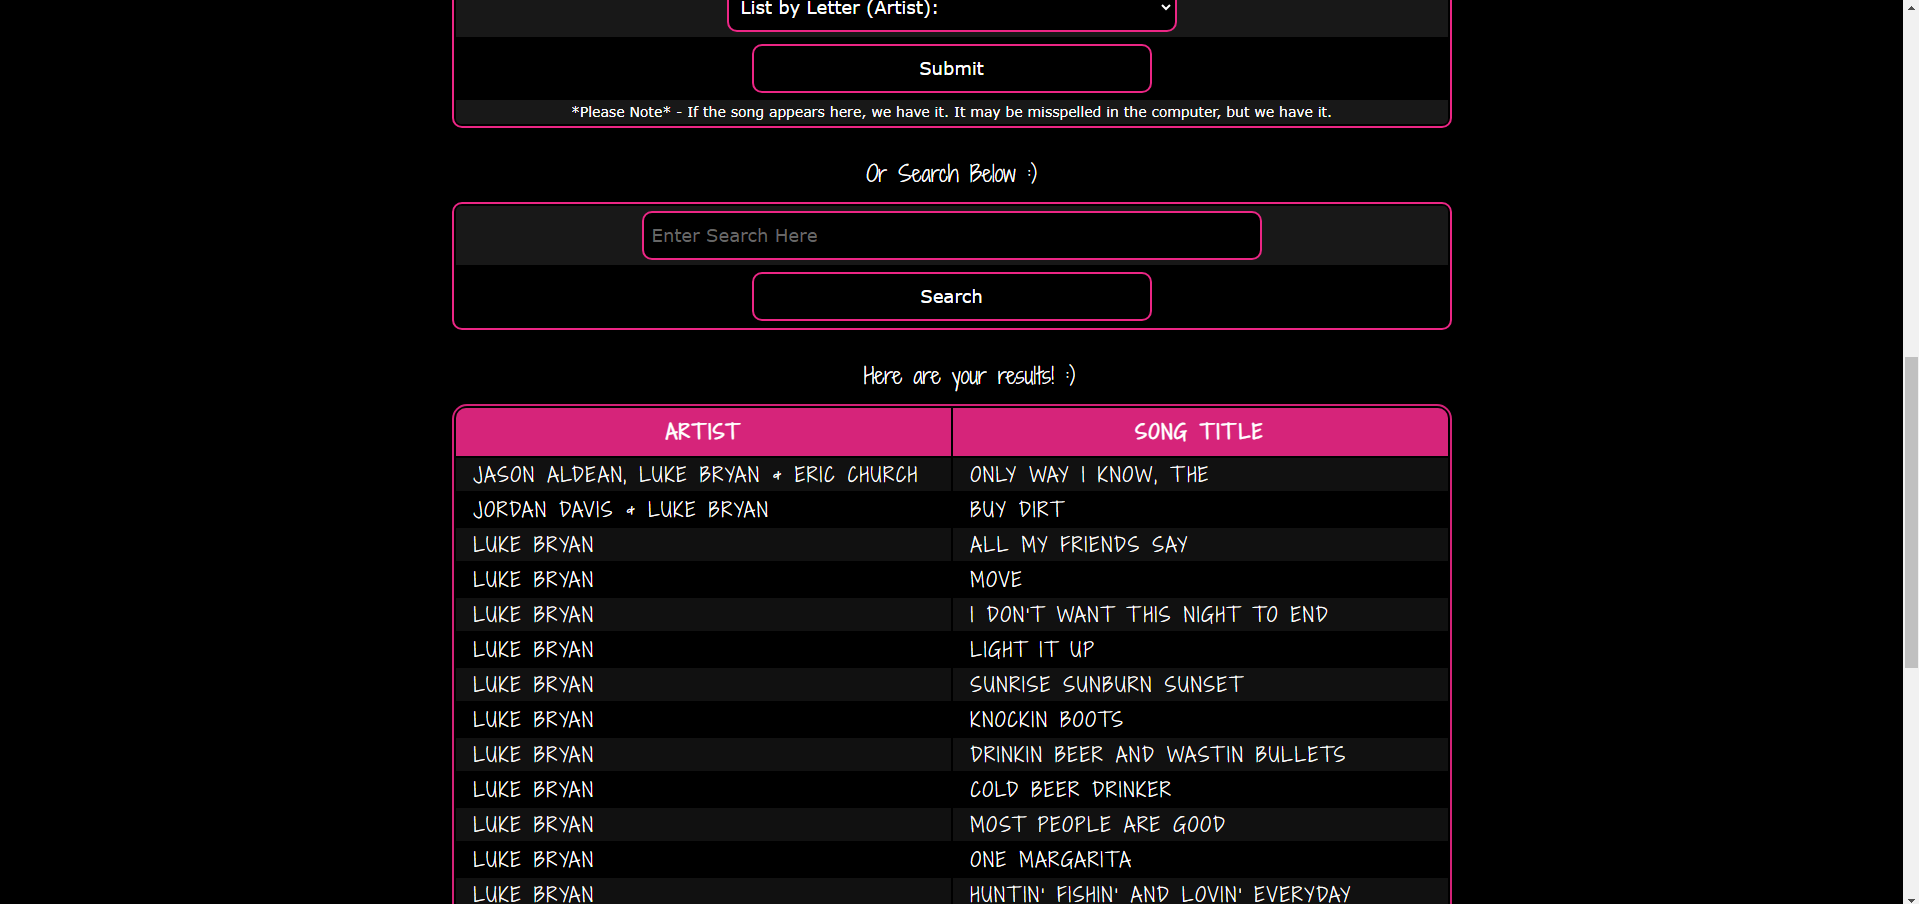Select song Sunrise Sunburn Sunset
The height and width of the screenshot is (904, 1919).
tap(1106, 685)
